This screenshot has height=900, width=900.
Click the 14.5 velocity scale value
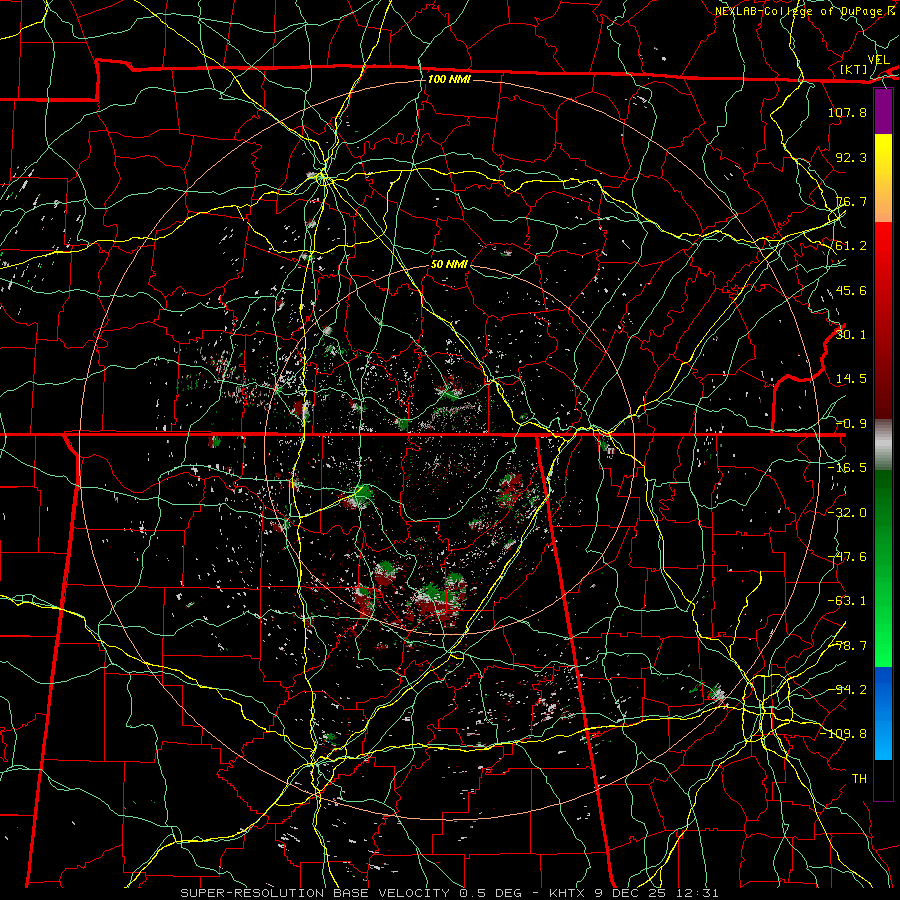click(851, 379)
